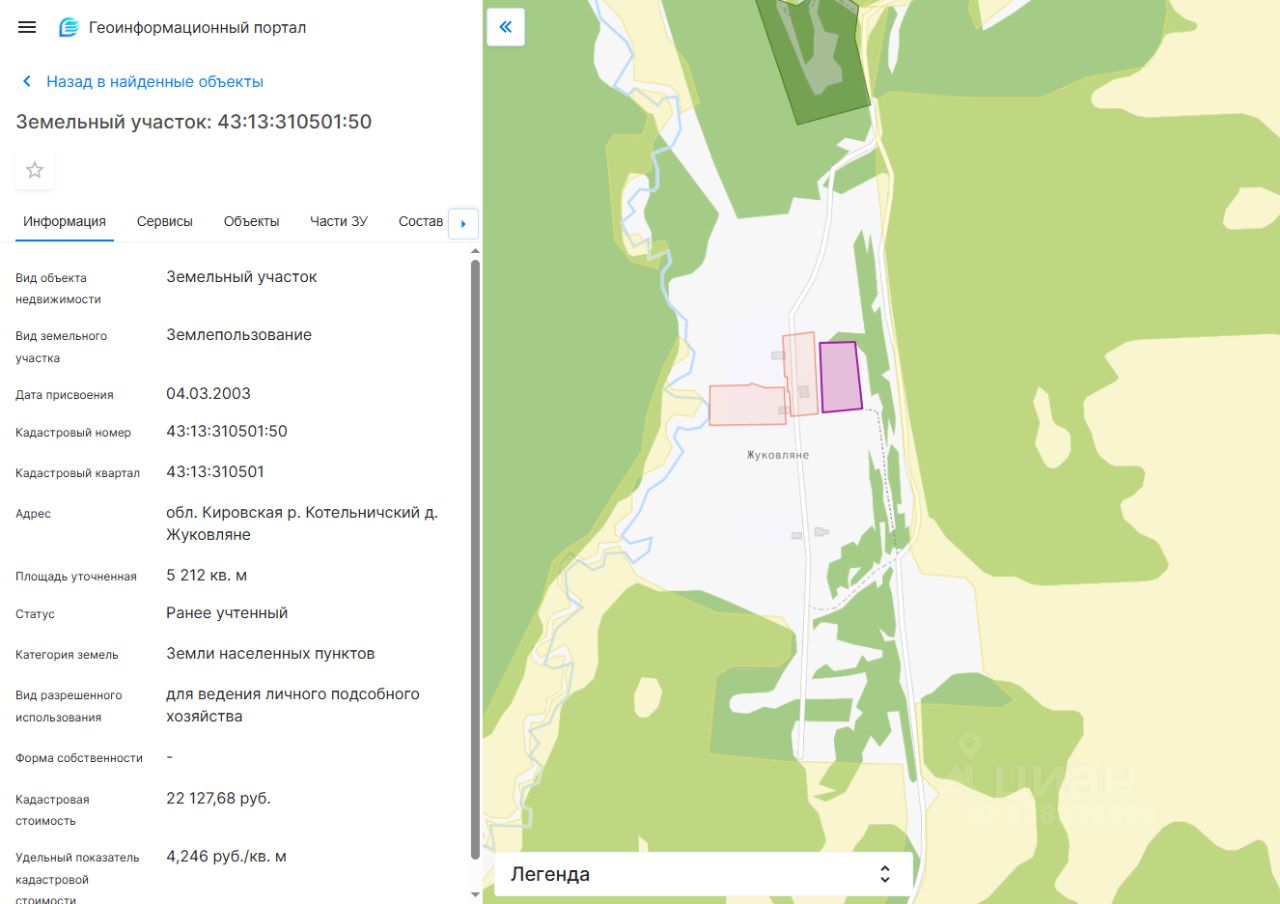The image size is (1280, 904).
Task: Click the Кадастровый номер value 43:13:310501:50
Action: [x=227, y=431]
